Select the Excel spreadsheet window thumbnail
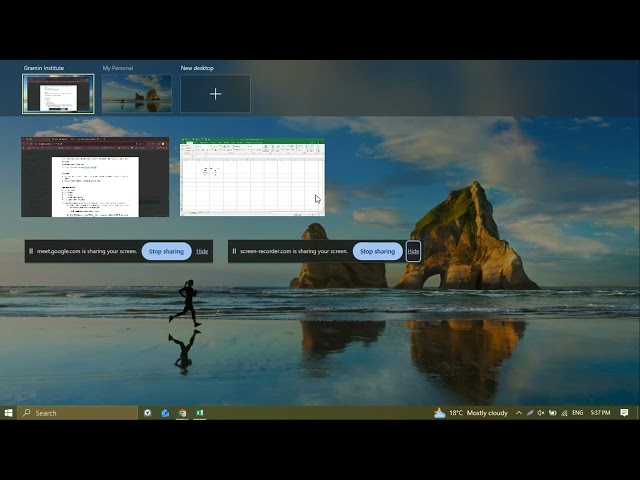The image size is (640, 480). [252, 177]
